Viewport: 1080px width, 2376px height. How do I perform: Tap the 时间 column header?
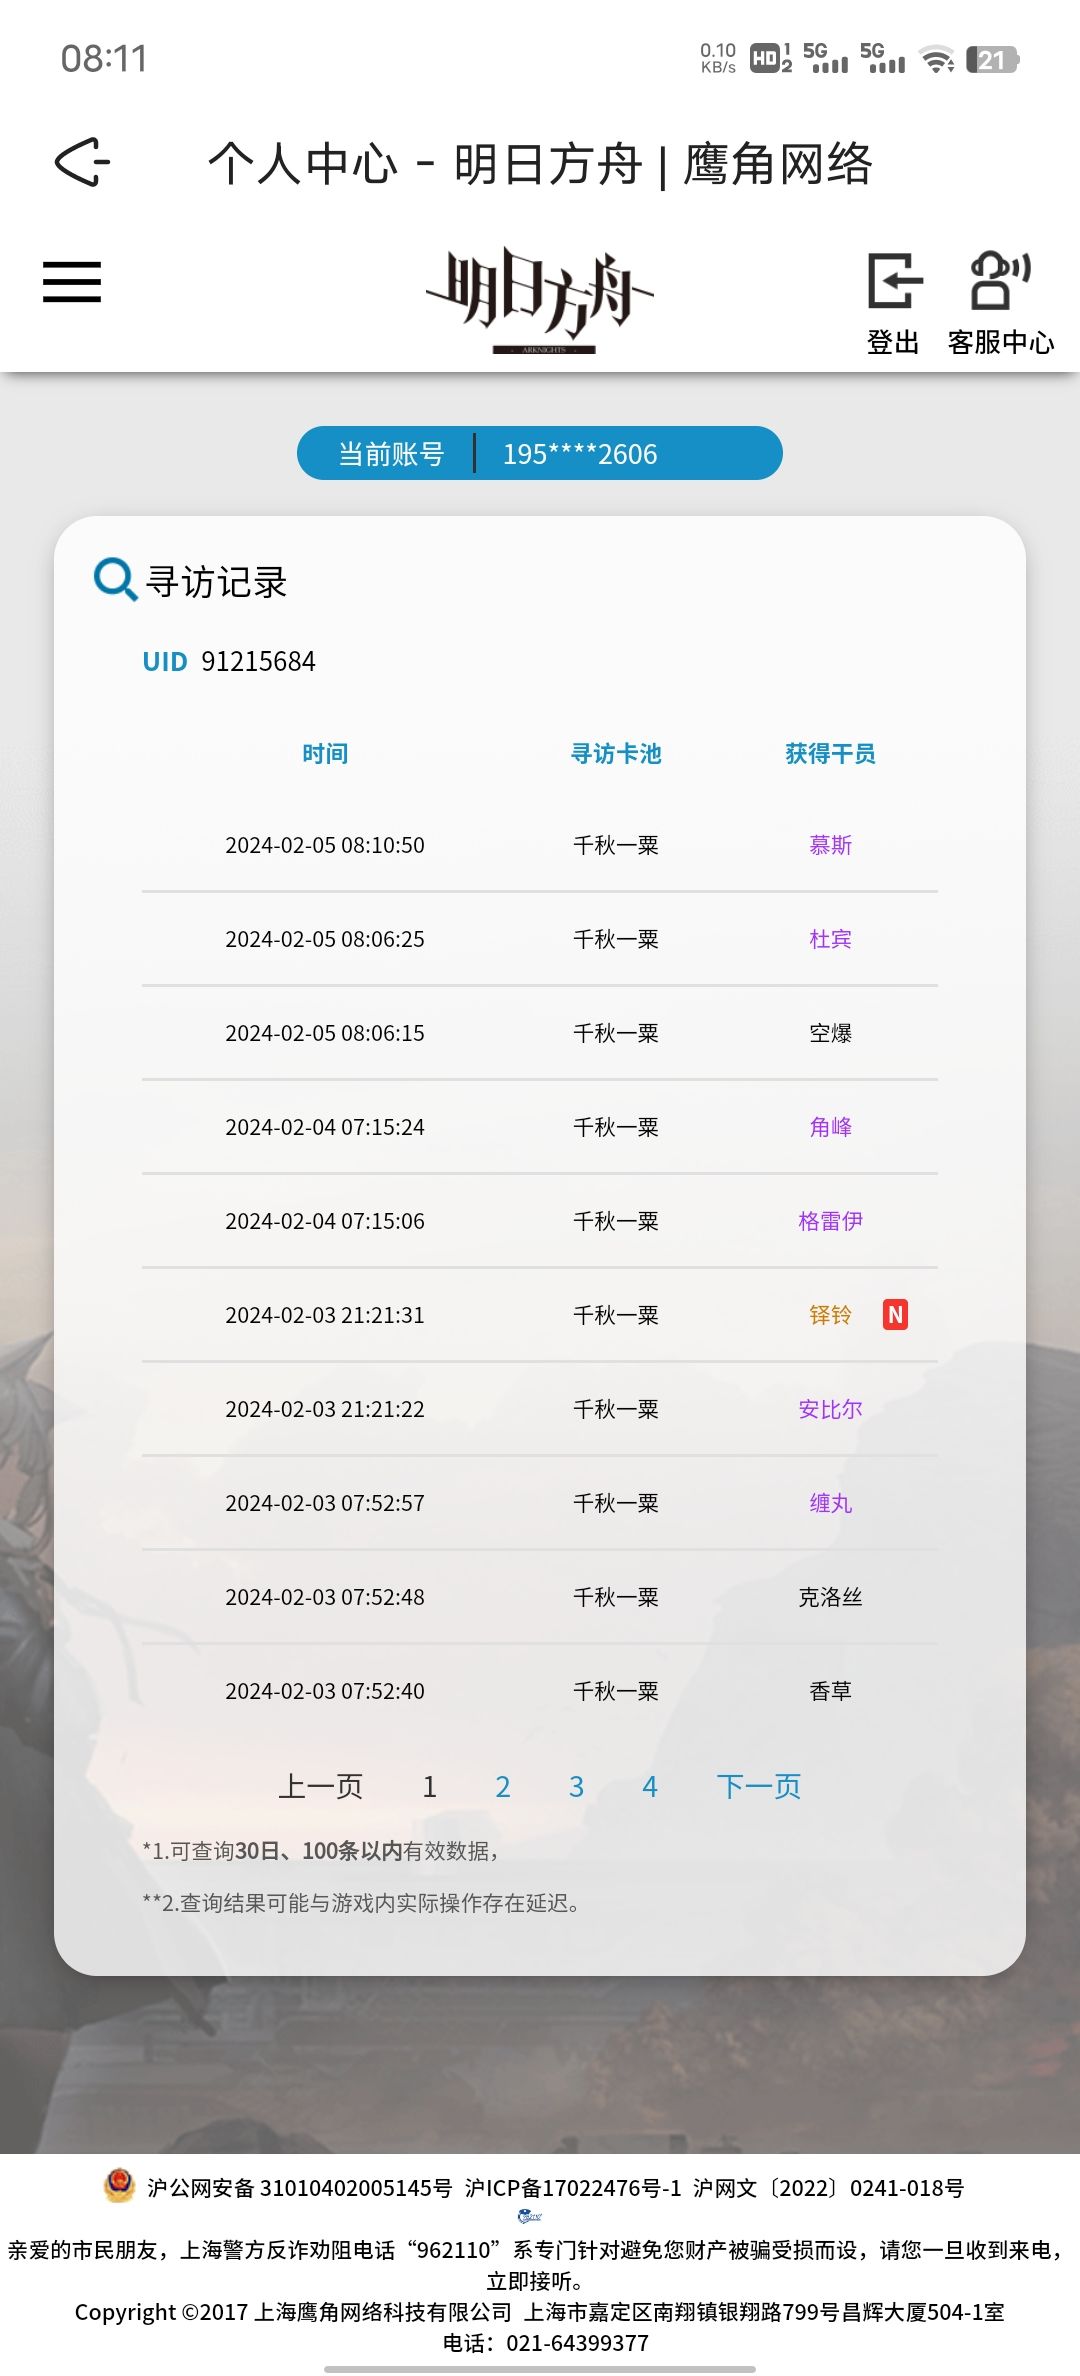click(325, 753)
